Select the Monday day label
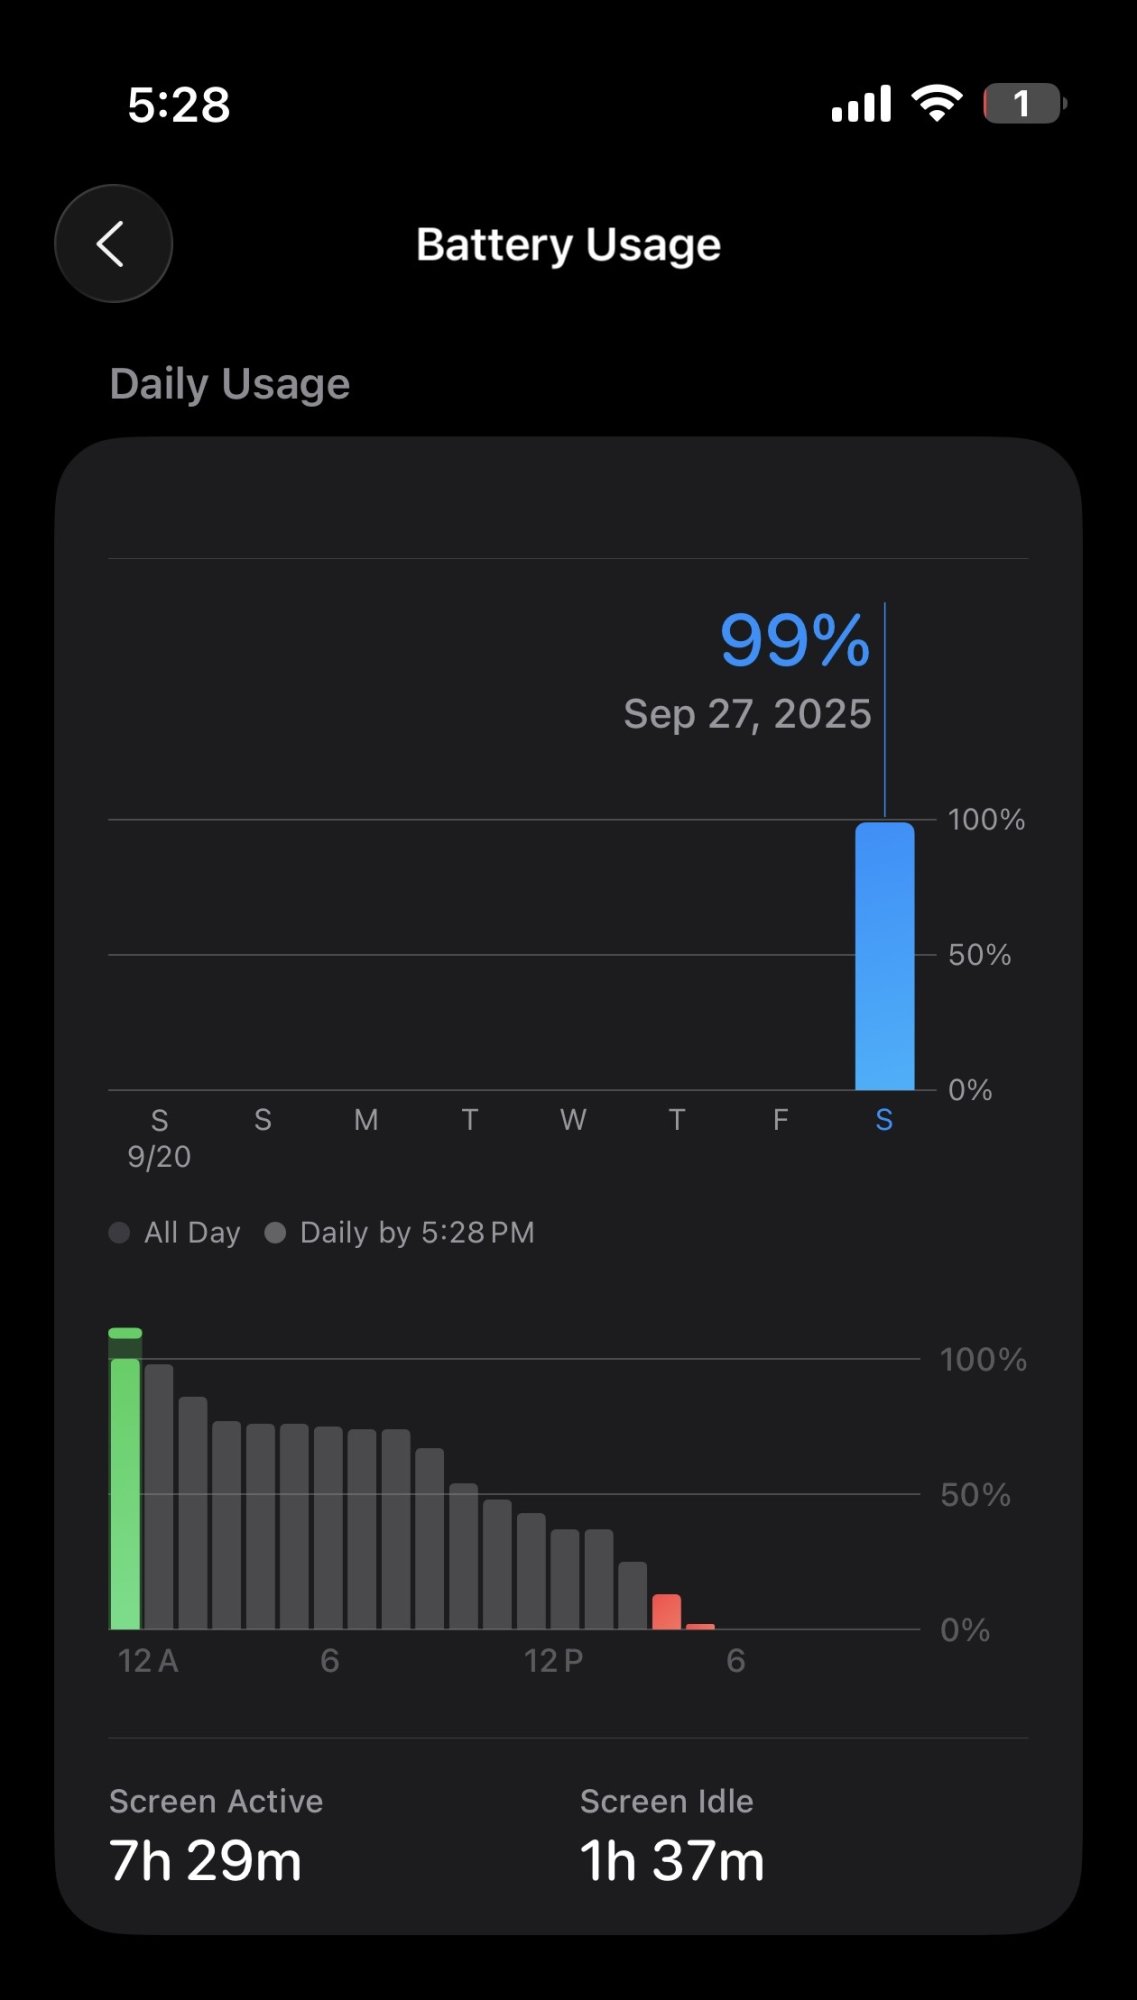This screenshot has width=1137, height=2000. point(366,1120)
